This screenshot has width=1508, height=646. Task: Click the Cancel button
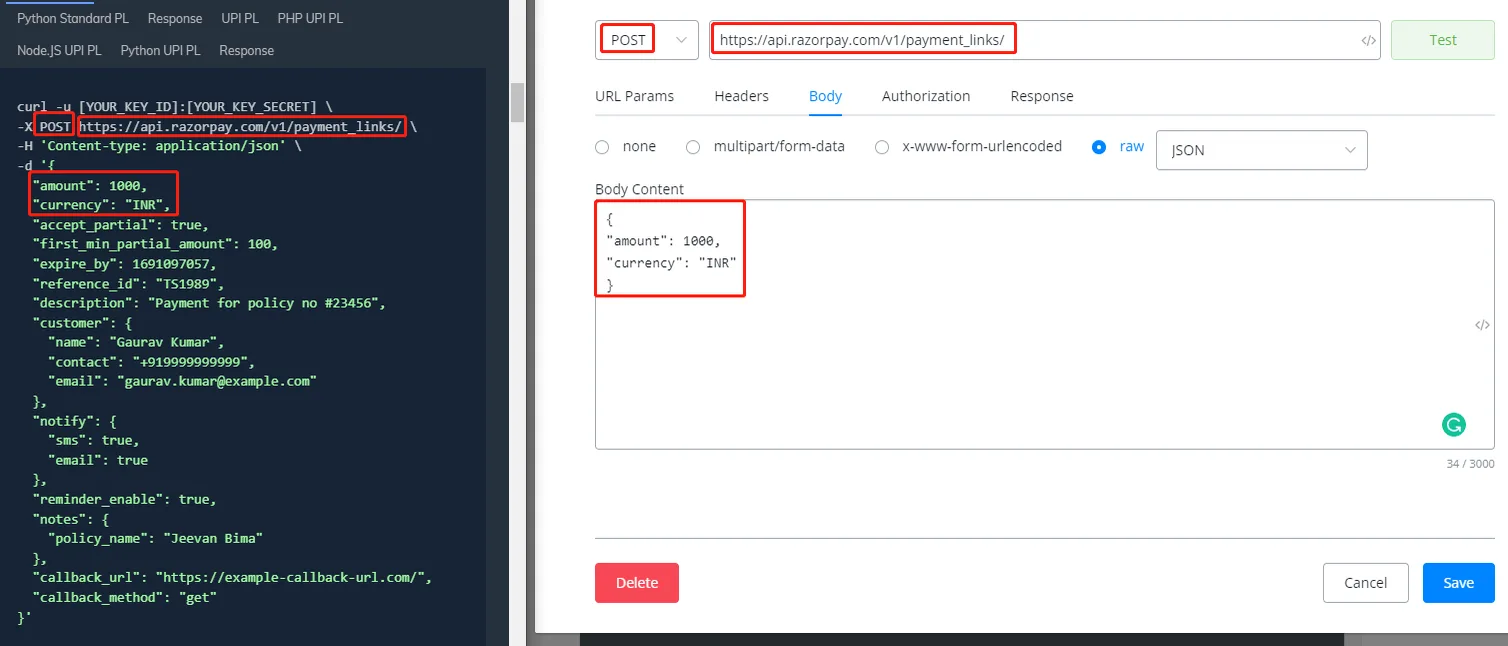(1365, 583)
